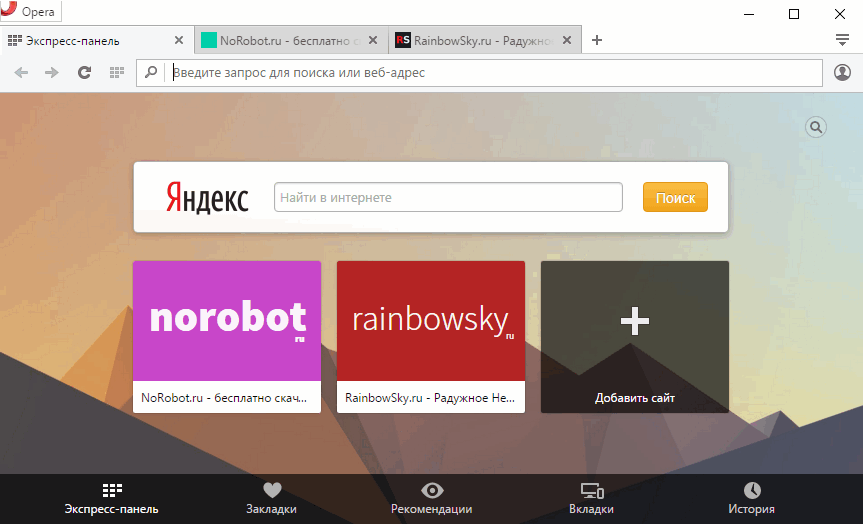Switch to the NoRobot.ru tab
This screenshot has height=524, width=863.
pyautogui.click(x=291, y=40)
